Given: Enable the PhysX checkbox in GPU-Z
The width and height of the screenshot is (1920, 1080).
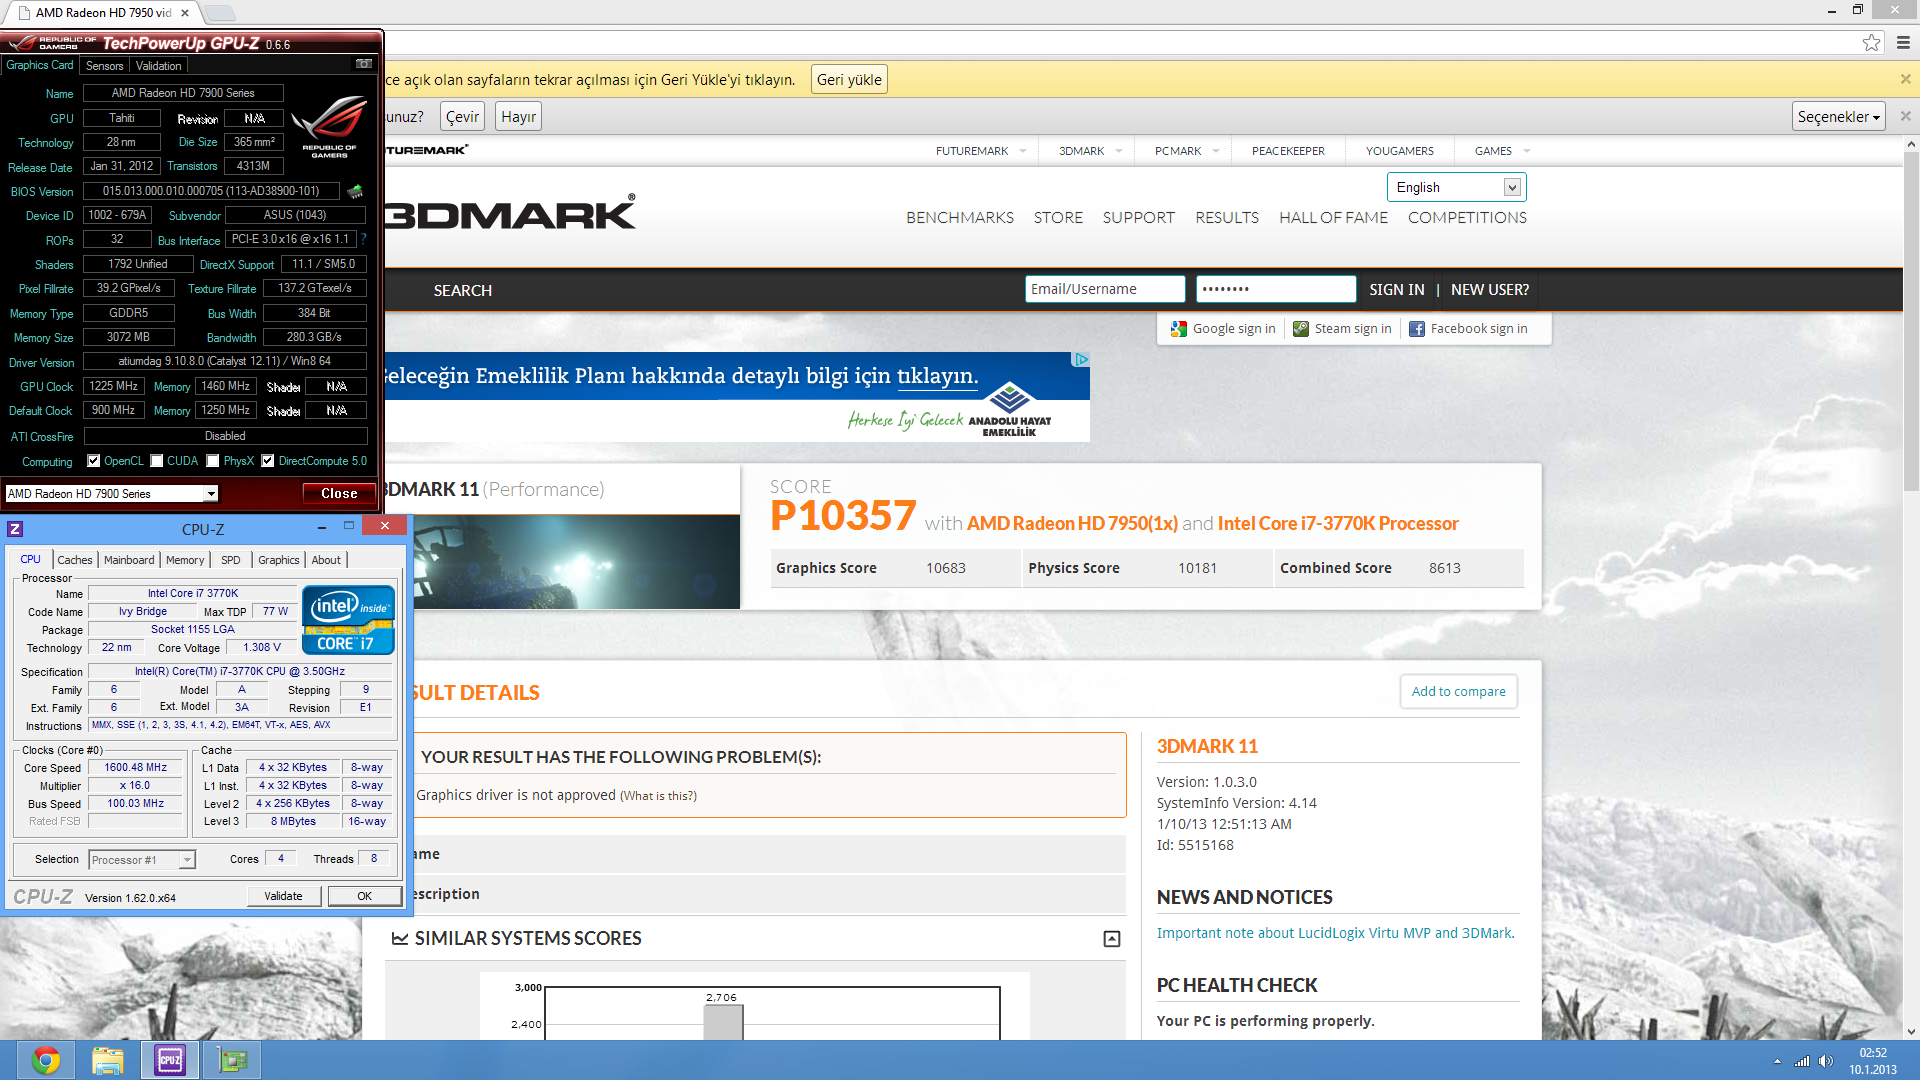Looking at the screenshot, I should [x=212, y=460].
